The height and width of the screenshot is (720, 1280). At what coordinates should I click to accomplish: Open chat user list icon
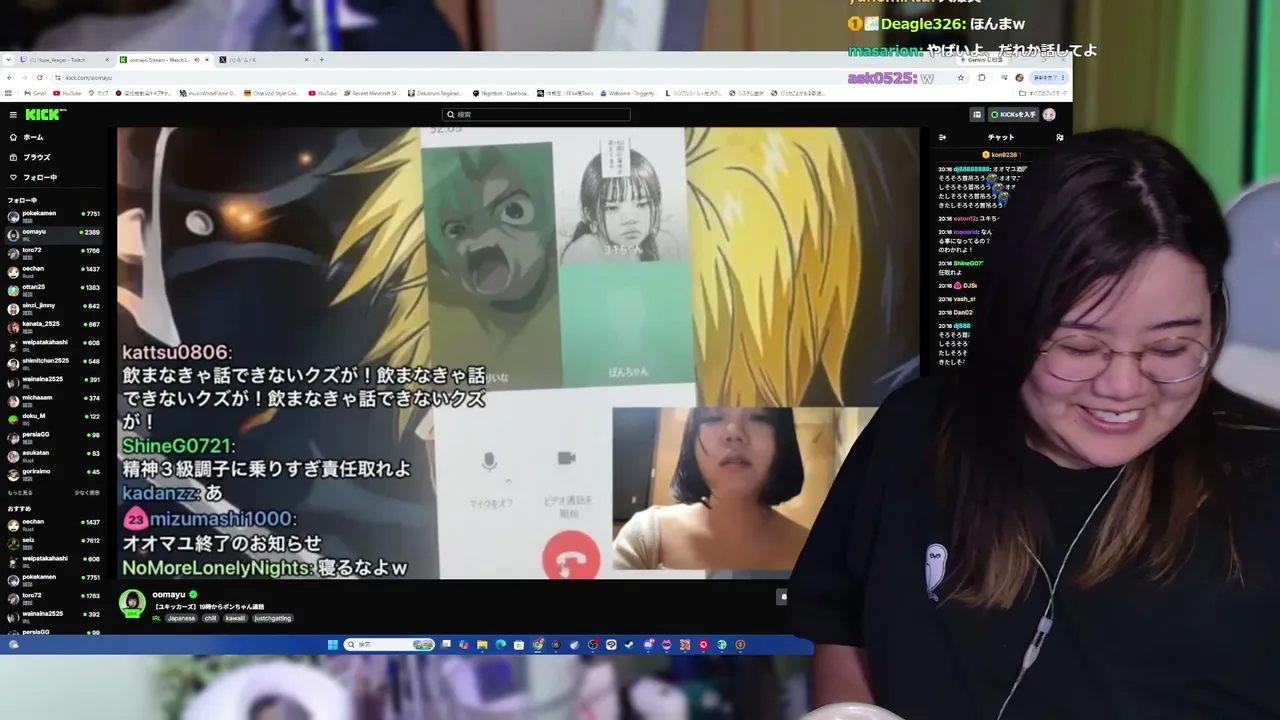point(1059,137)
